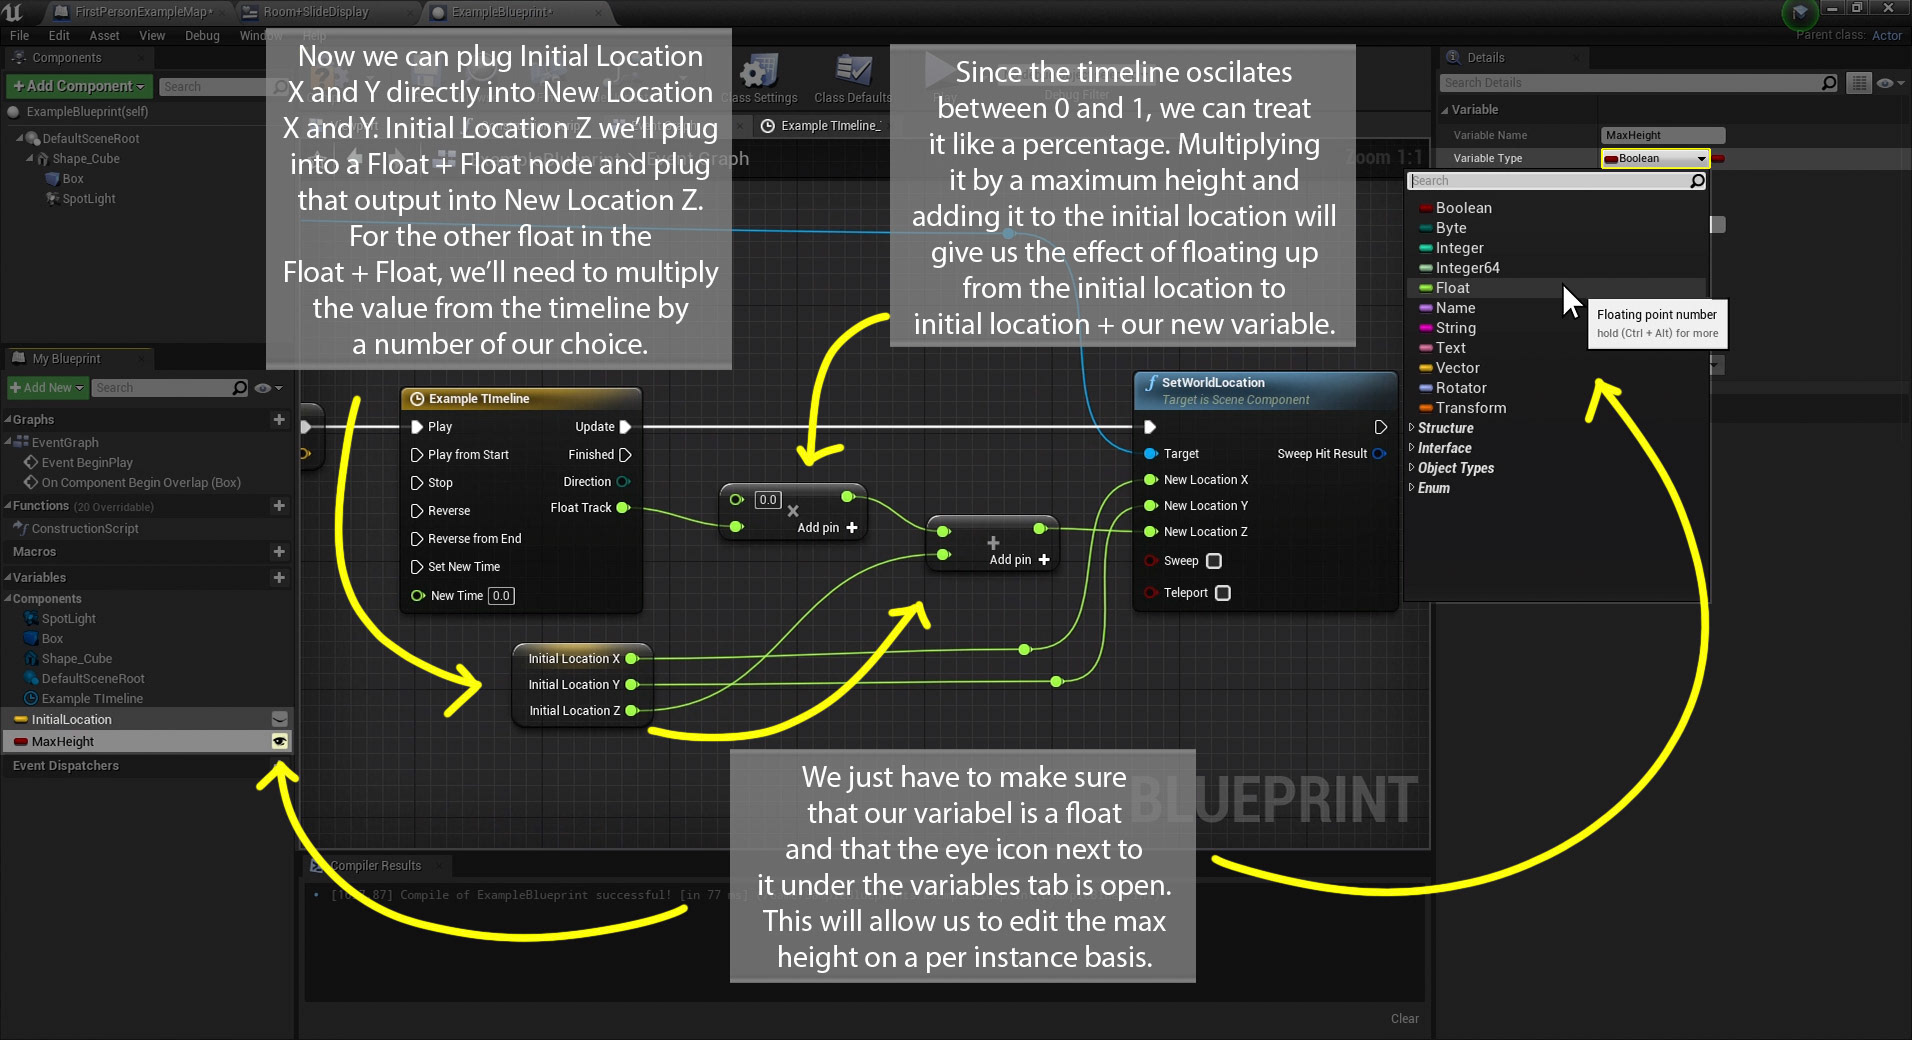Toggle the container type pill beside Variable Type
1912x1040 pixels.
pyautogui.click(x=1719, y=159)
